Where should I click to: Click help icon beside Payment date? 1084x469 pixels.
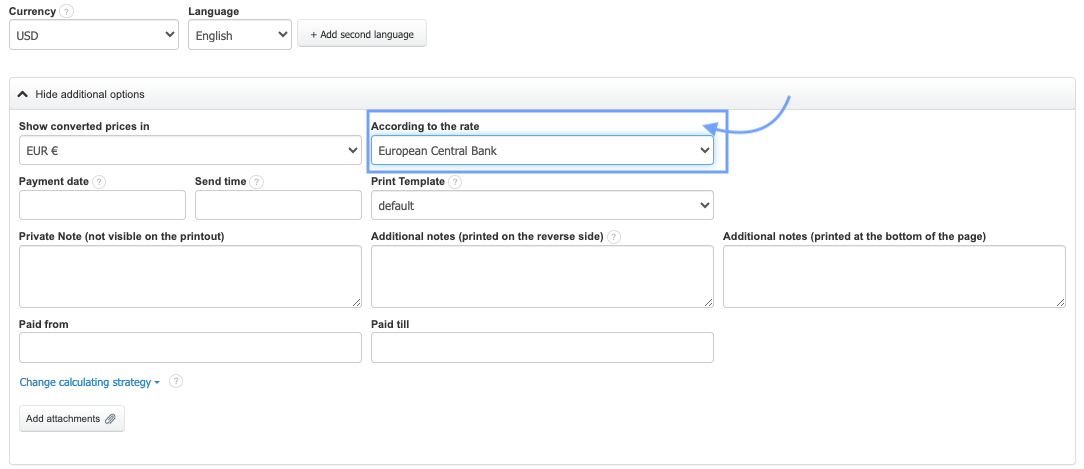coord(99,182)
